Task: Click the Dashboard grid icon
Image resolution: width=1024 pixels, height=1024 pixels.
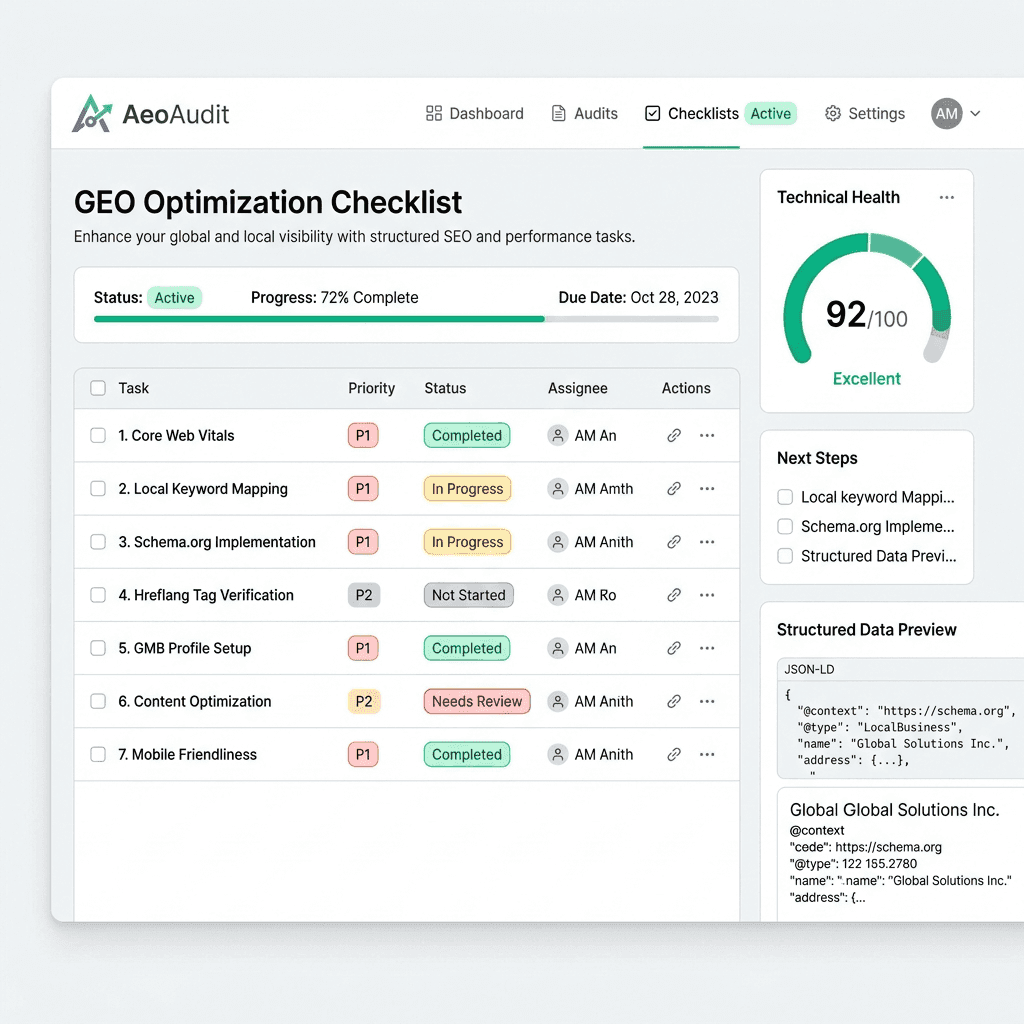Action: coord(434,114)
